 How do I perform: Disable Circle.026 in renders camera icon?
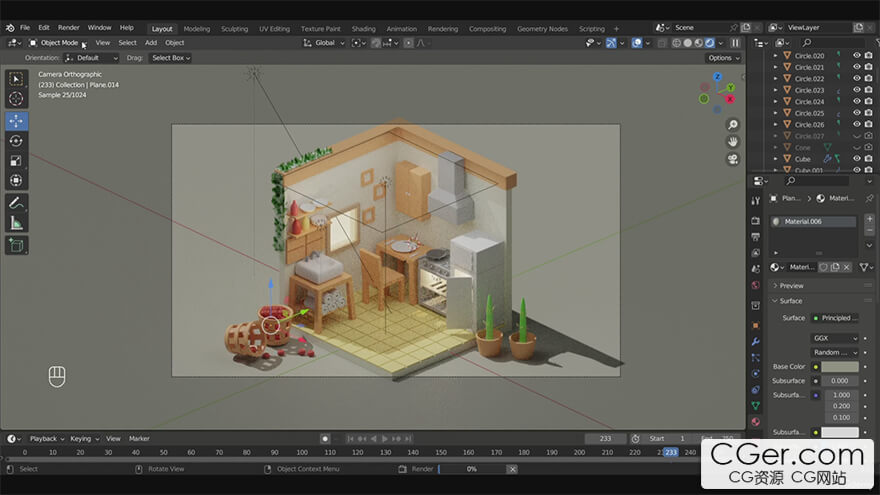pyautogui.click(x=868, y=125)
